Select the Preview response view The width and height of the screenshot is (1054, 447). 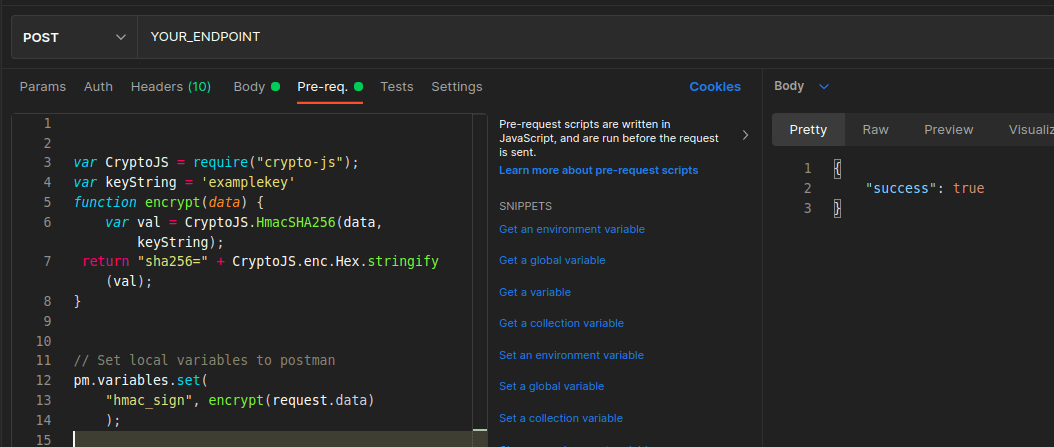[948, 130]
